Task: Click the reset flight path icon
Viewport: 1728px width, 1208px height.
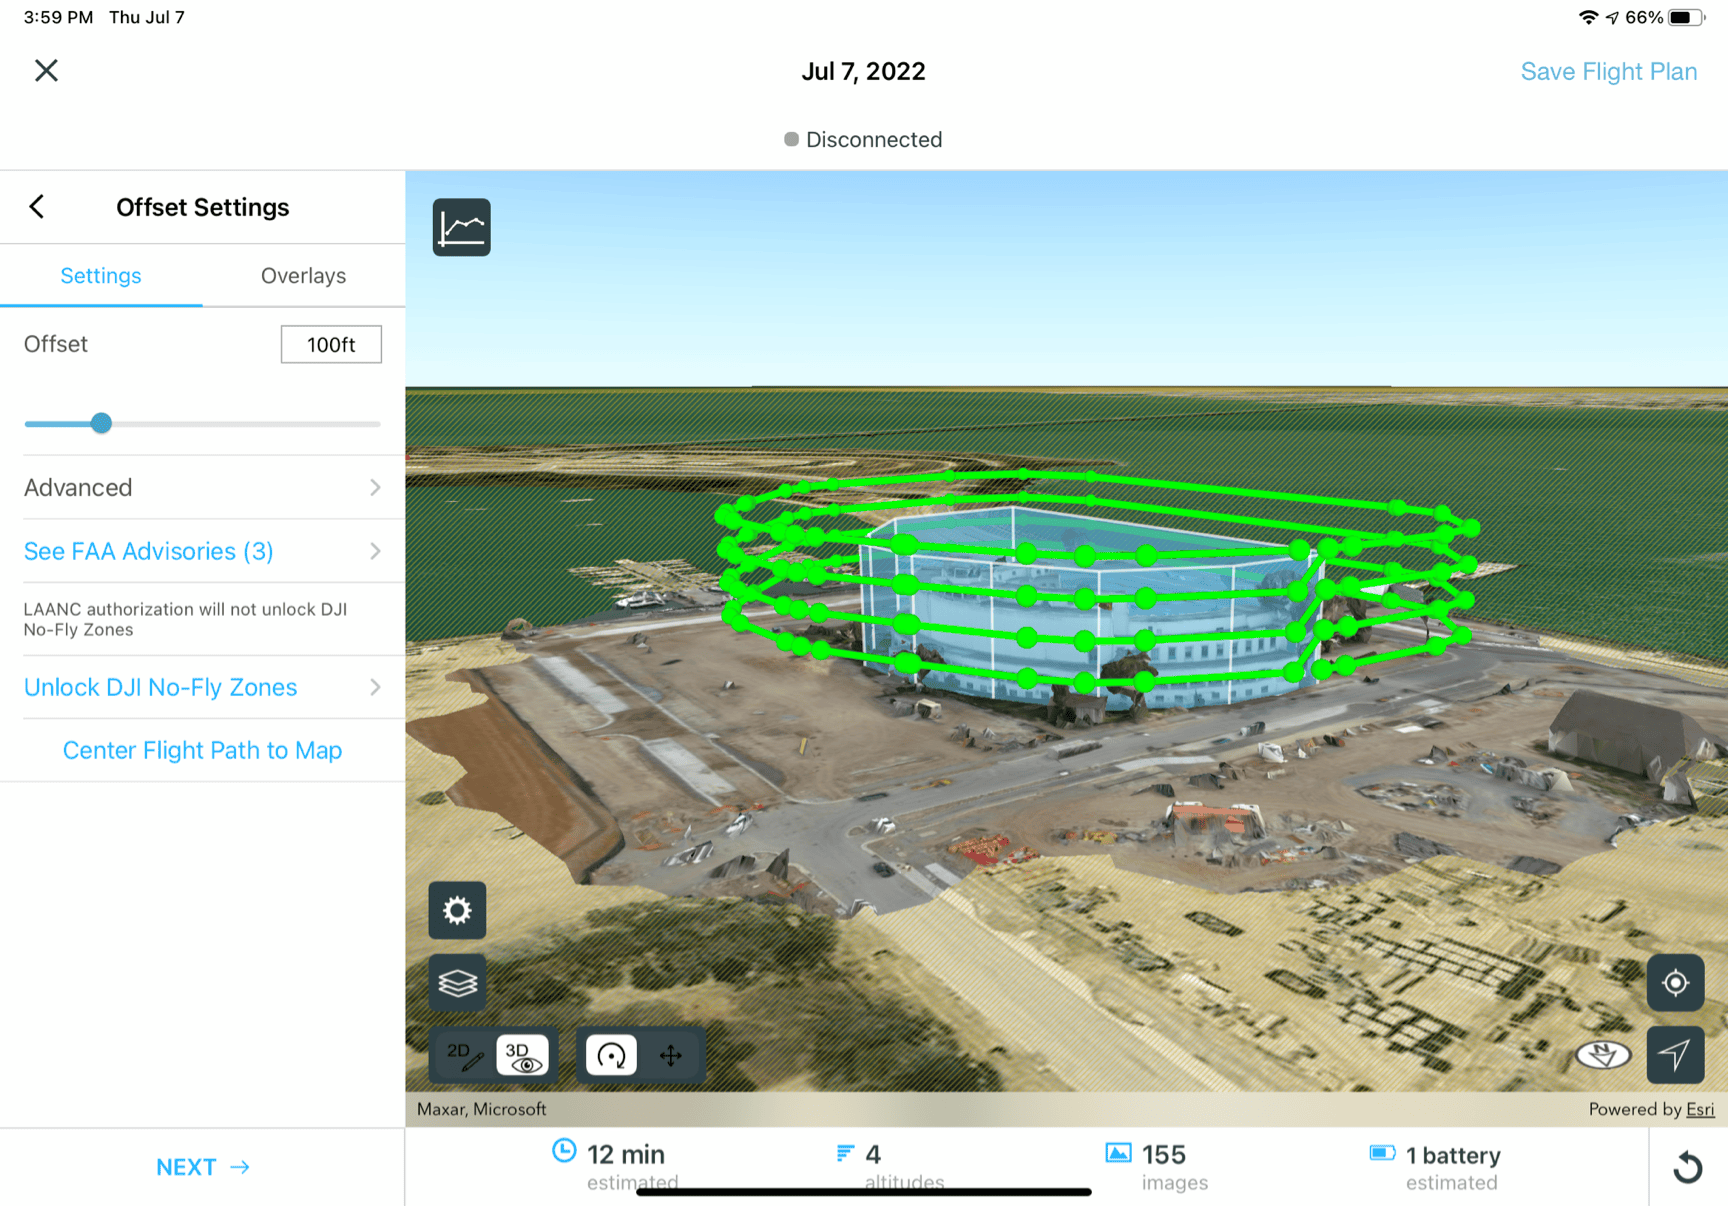Action: pyautogui.click(x=1689, y=1167)
